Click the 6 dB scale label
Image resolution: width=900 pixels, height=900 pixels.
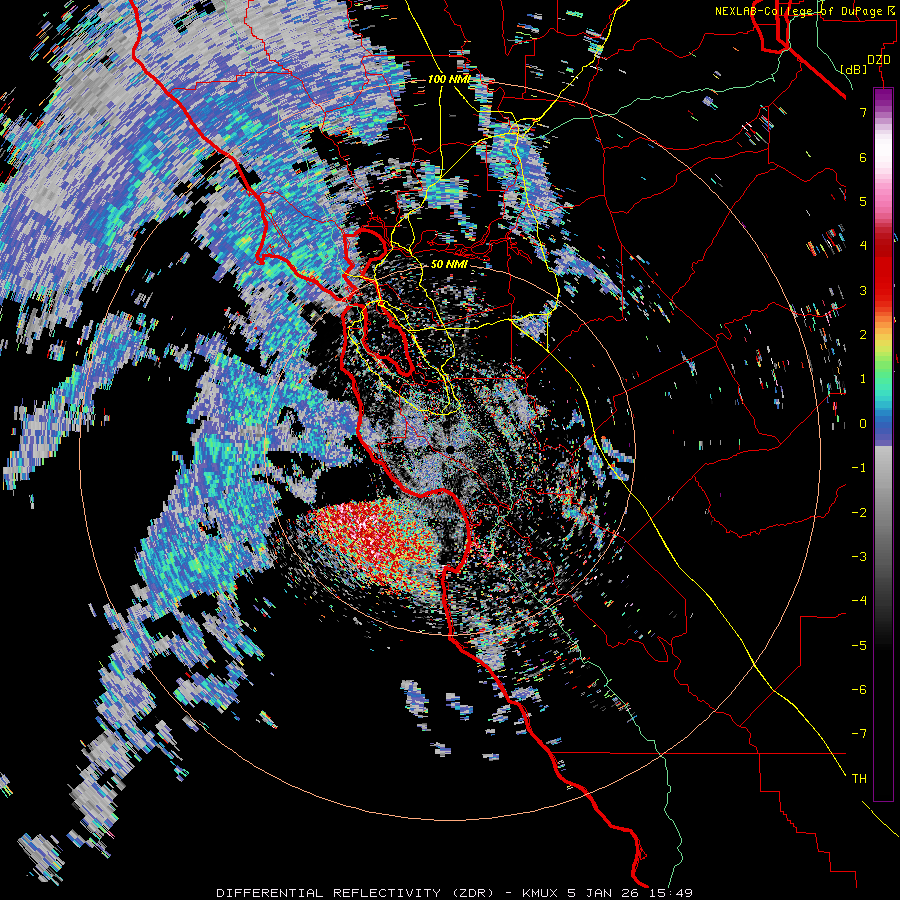pos(863,157)
